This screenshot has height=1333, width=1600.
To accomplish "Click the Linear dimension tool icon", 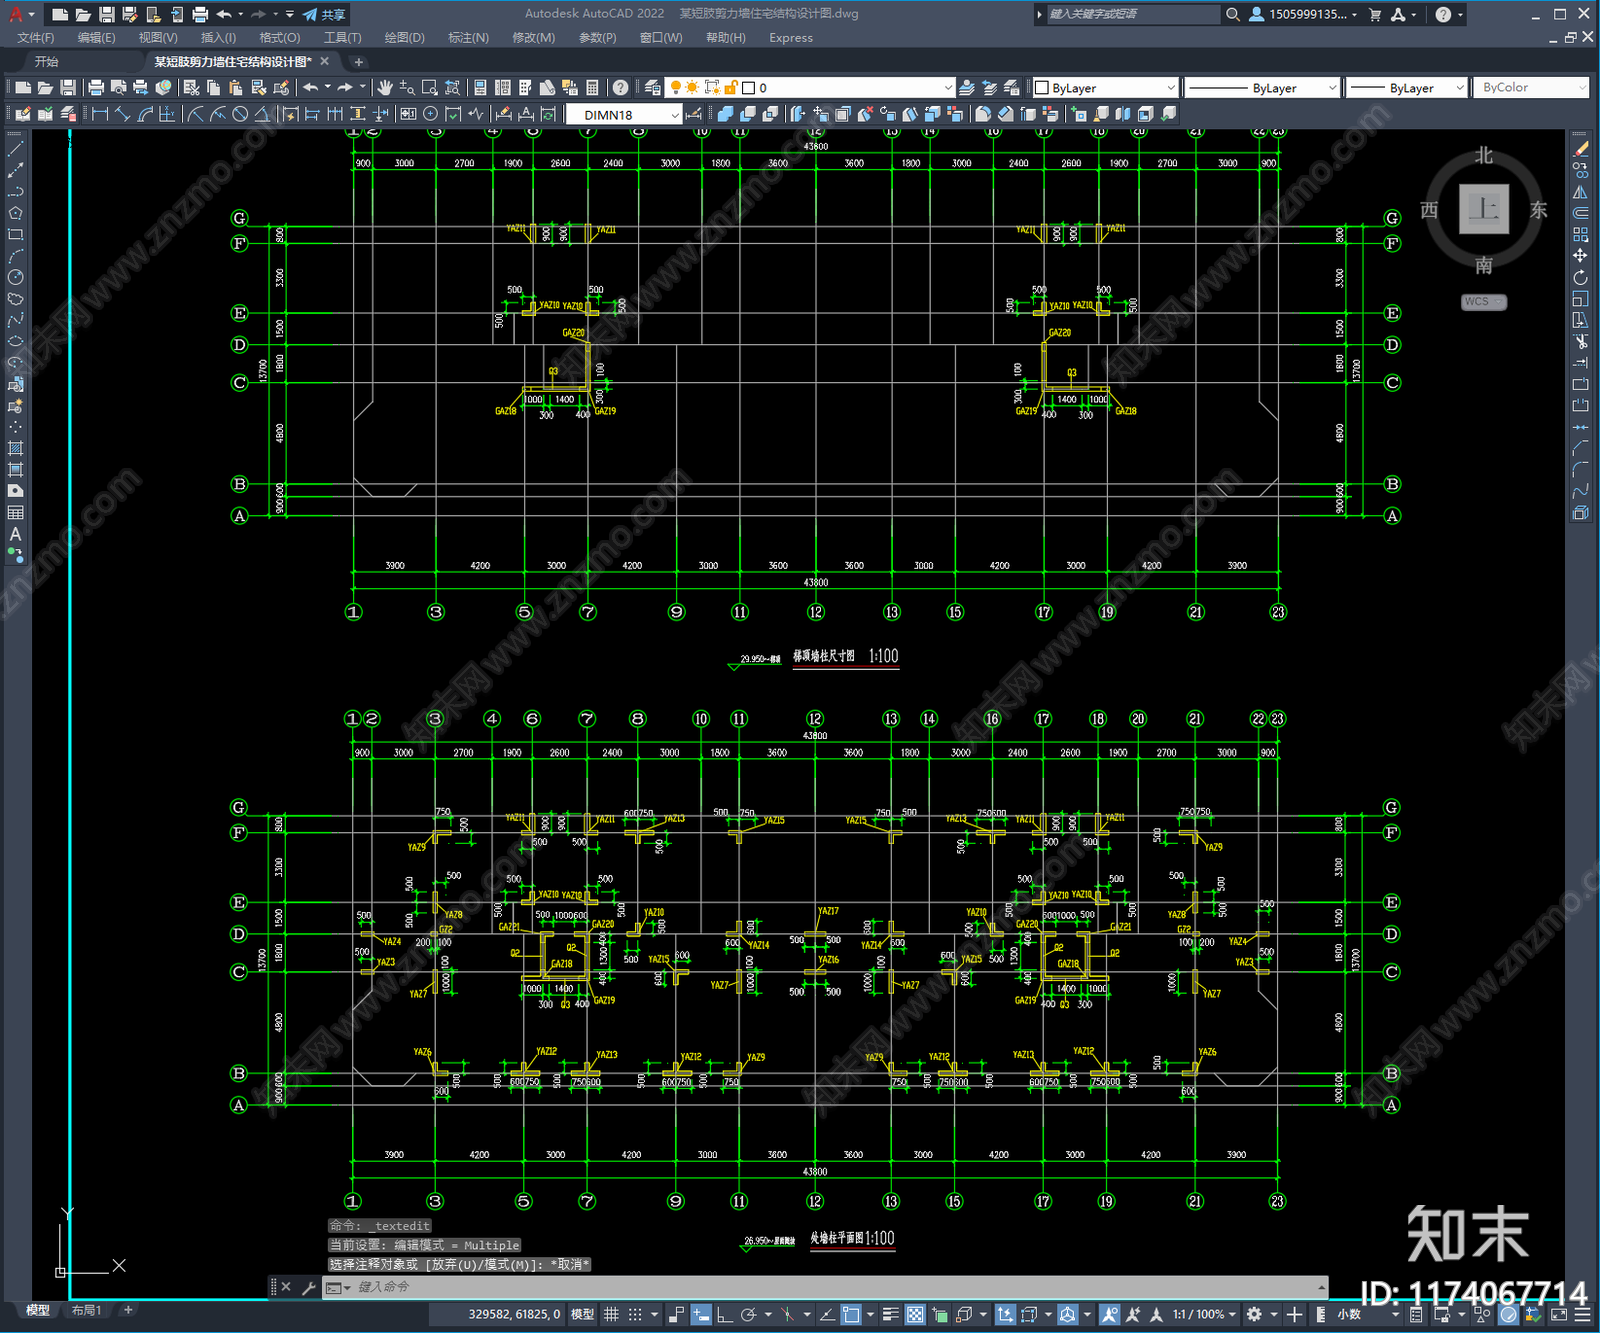I will (100, 114).
